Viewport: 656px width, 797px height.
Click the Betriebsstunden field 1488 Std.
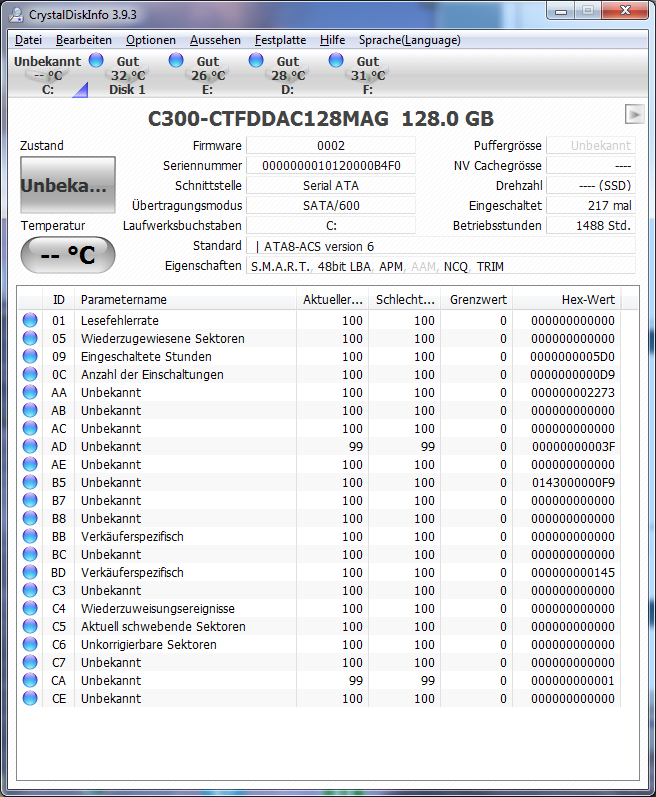591,225
